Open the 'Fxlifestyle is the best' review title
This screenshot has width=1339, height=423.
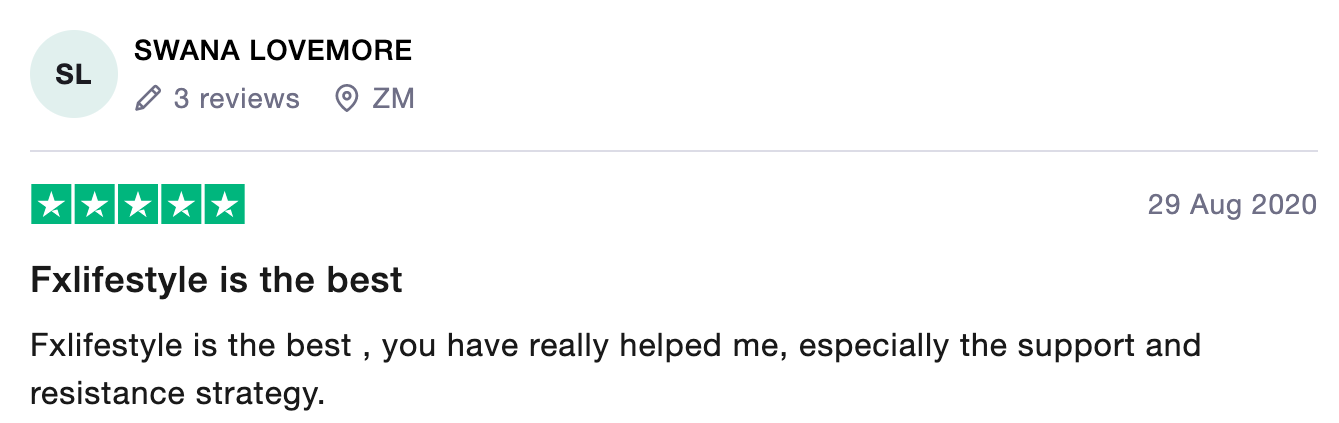pos(217,280)
